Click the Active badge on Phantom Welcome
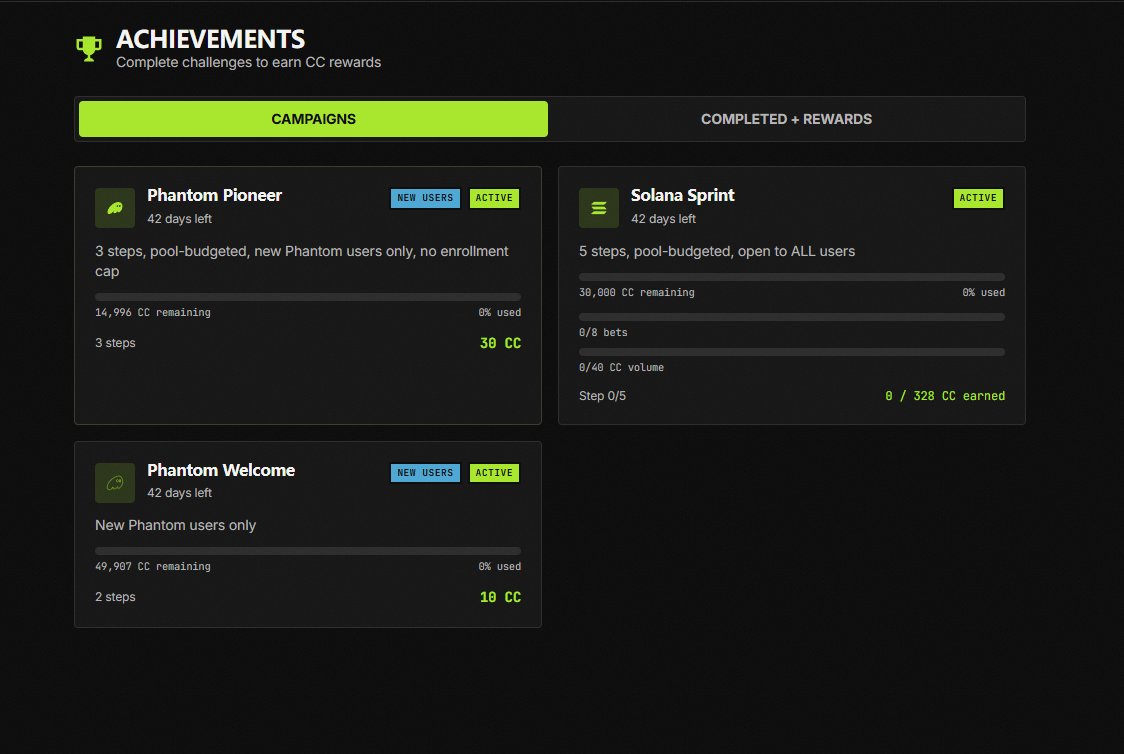Viewport: 1124px width, 754px height. pos(494,473)
